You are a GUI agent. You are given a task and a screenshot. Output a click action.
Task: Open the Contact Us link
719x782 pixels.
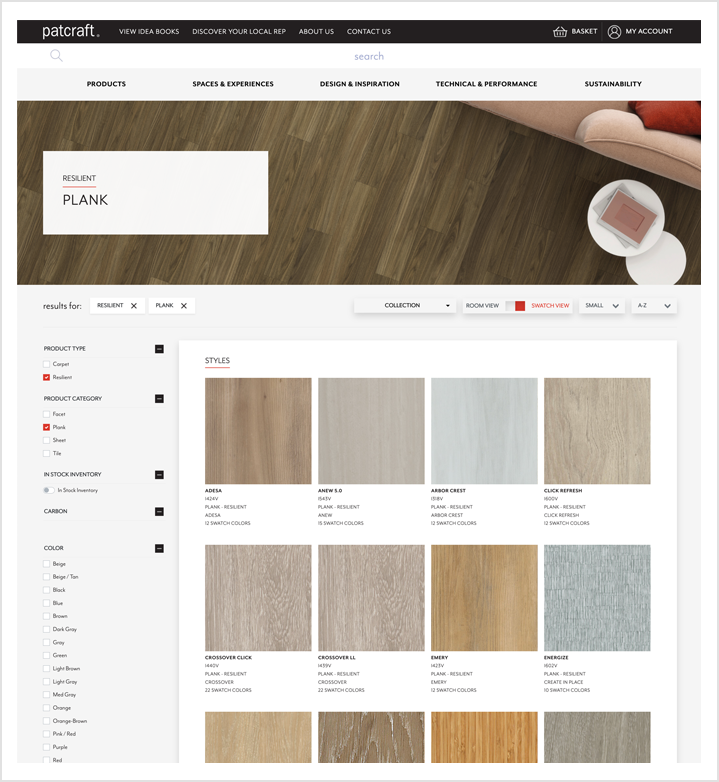368,31
